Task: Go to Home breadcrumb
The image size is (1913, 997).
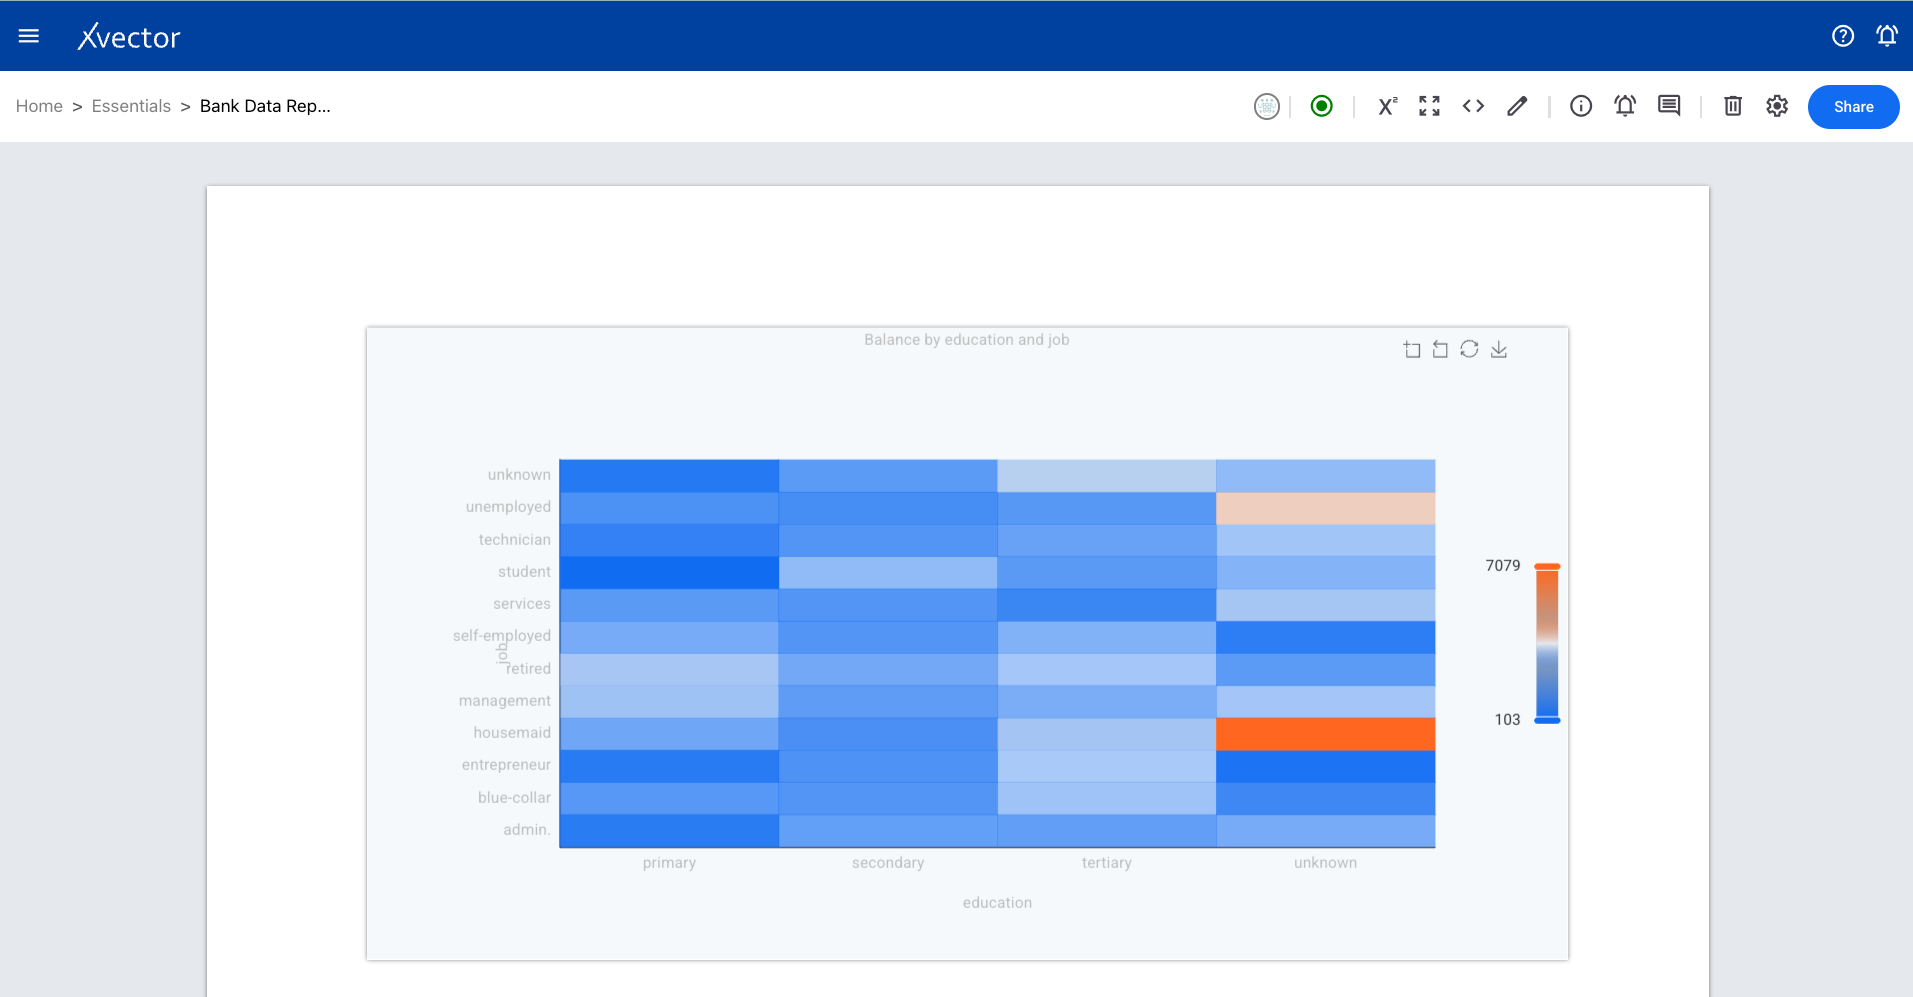Action: point(39,106)
